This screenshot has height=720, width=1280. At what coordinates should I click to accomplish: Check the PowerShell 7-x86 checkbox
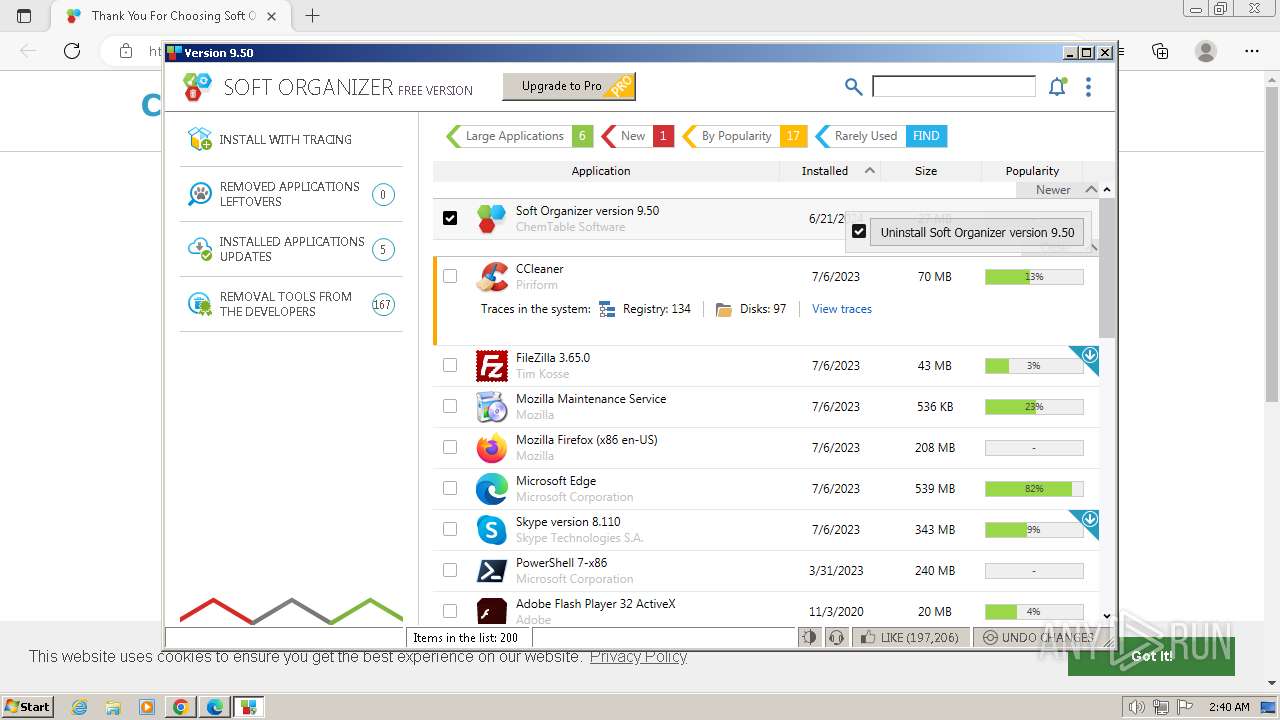click(x=450, y=571)
